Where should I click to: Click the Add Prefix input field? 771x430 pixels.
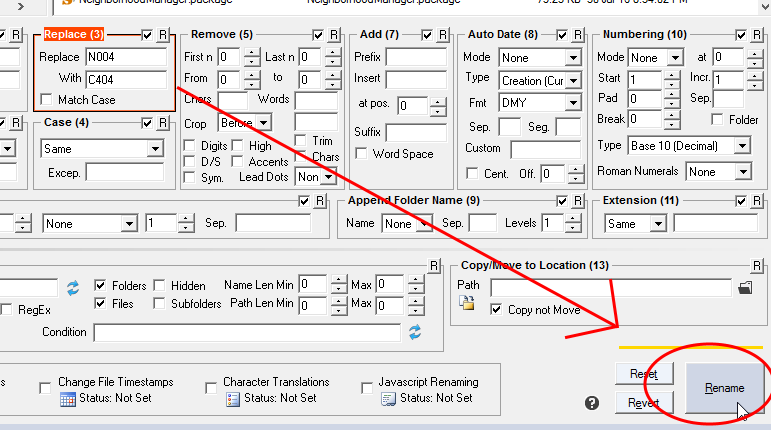(x=416, y=57)
